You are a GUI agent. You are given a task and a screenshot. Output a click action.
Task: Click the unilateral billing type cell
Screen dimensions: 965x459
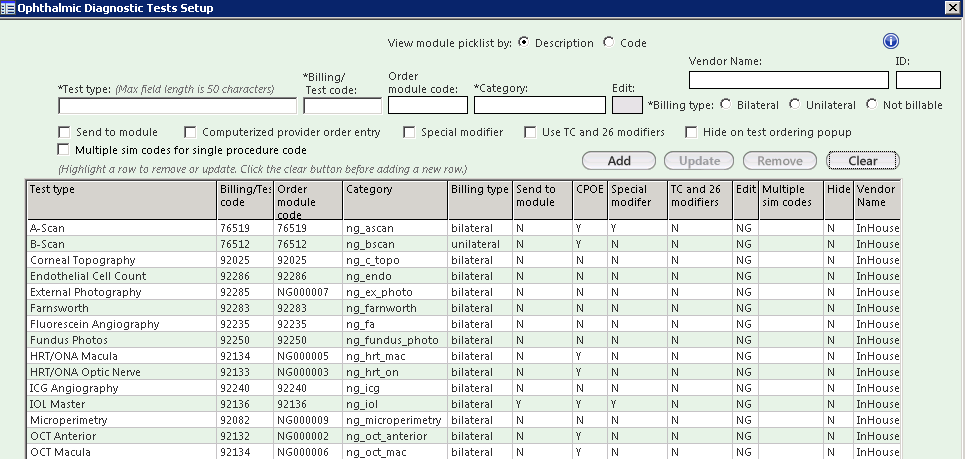click(x=480, y=244)
